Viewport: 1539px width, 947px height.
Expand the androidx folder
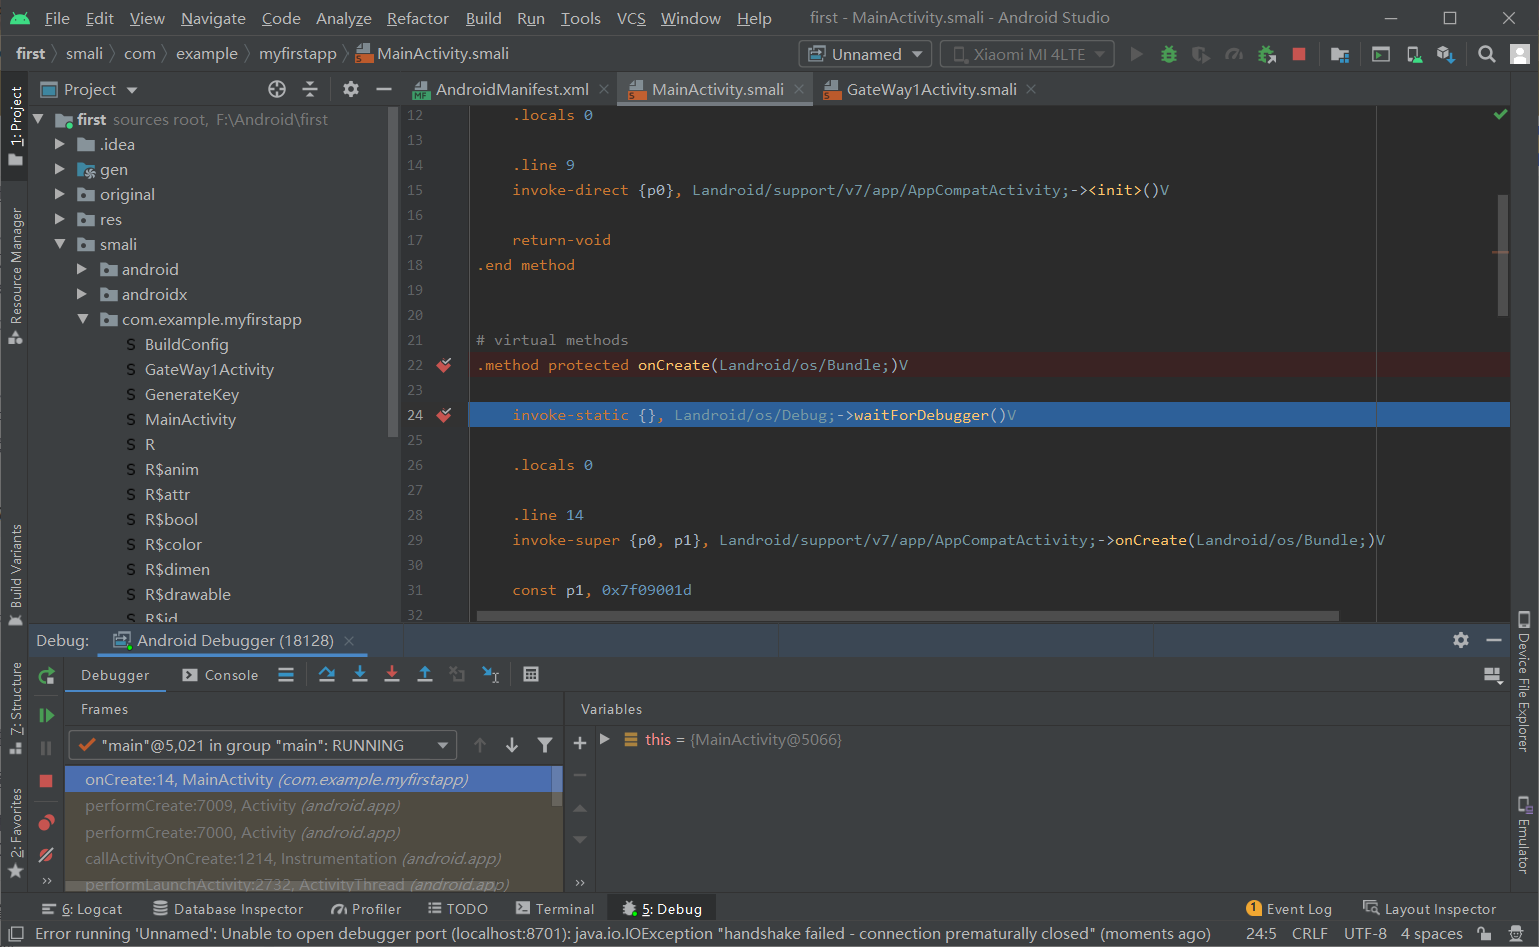click(82, 294)
